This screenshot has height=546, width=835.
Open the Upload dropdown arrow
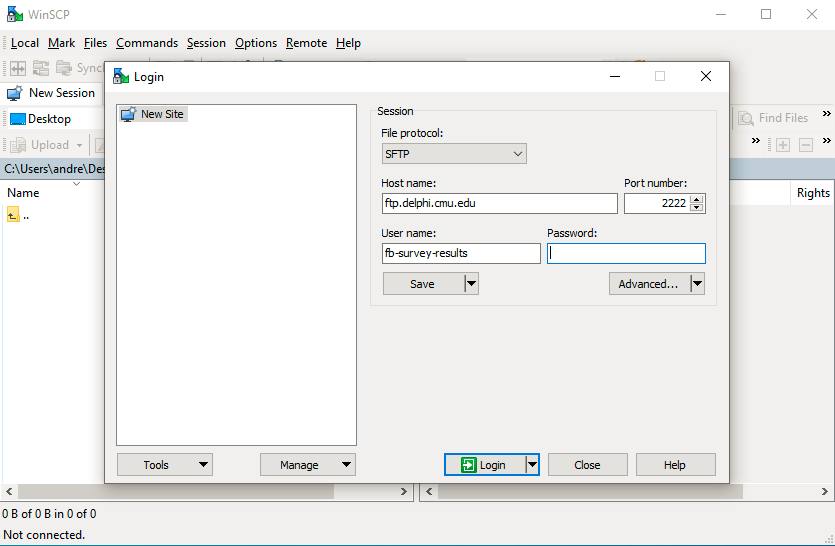(x=79, y=145)
